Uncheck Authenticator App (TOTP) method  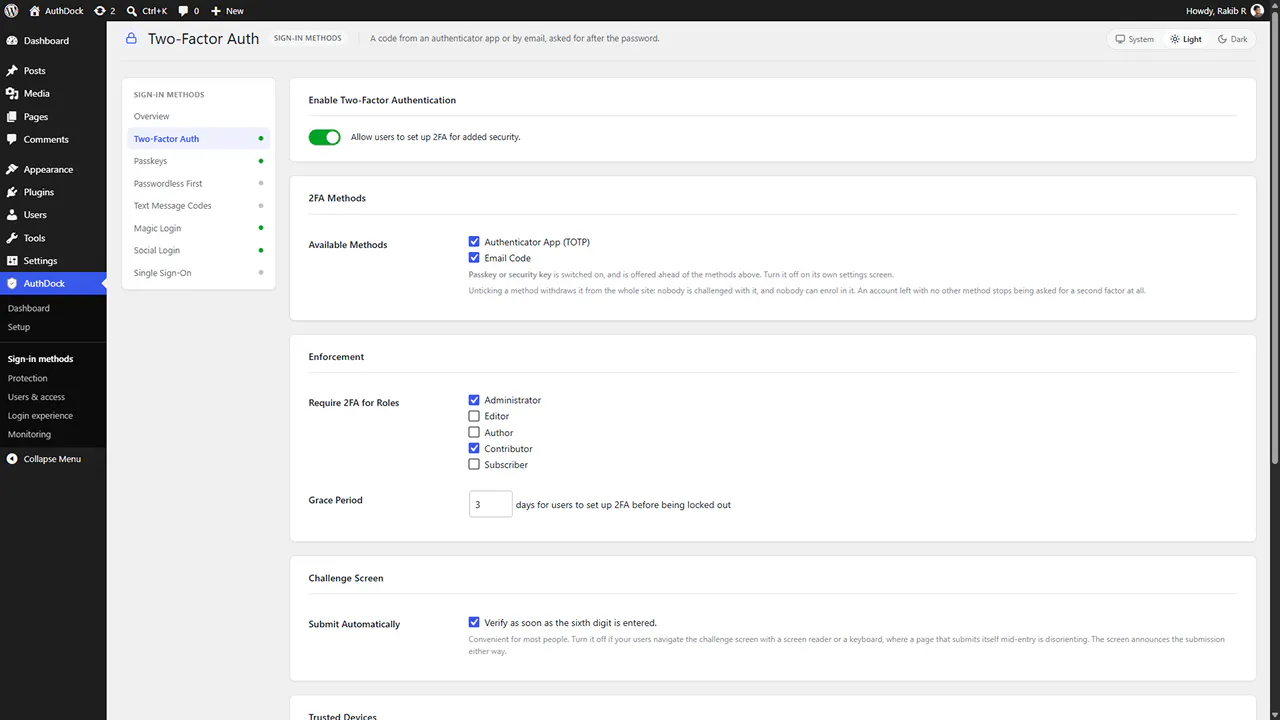tap(474, 242)
